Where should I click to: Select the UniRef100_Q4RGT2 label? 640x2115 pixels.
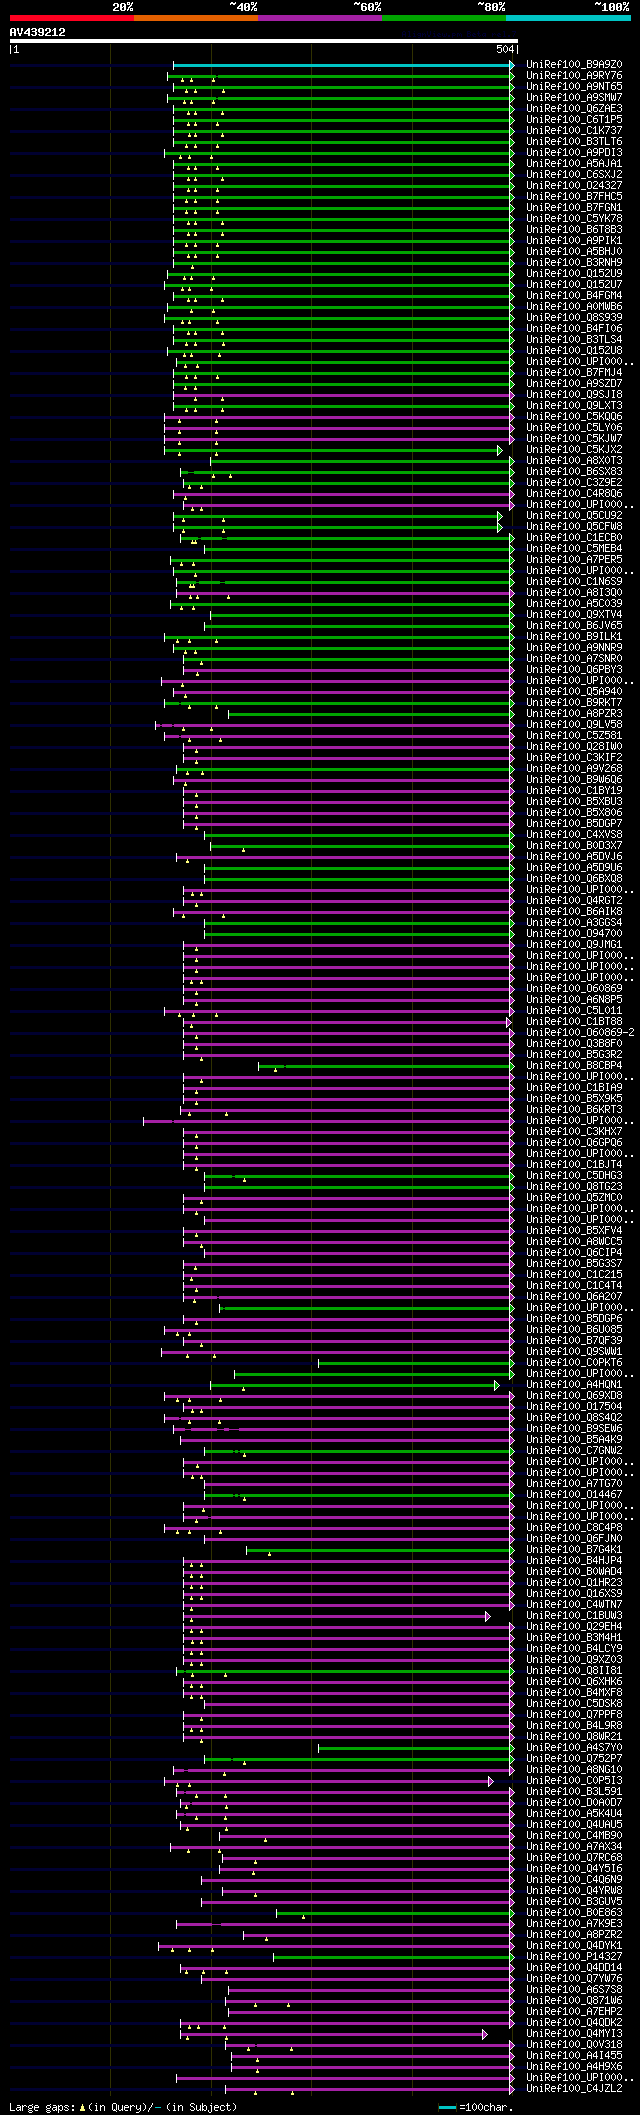tap(574, 901)
